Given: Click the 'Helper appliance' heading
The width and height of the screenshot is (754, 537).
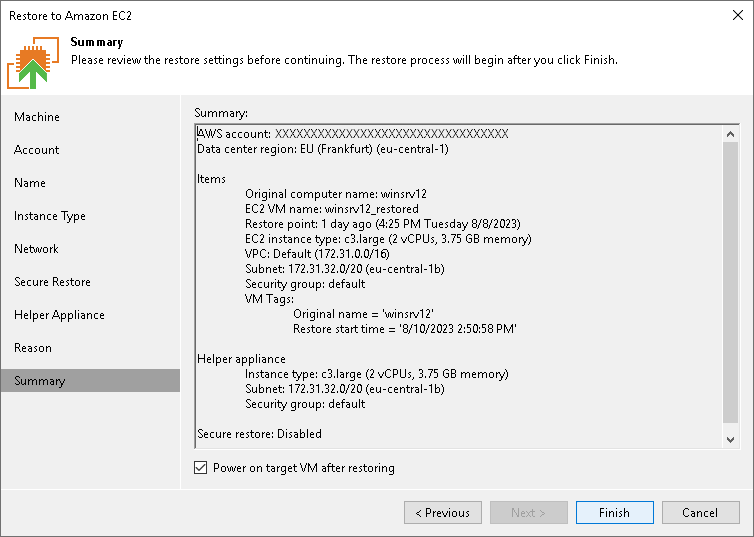Looking at the screenshot, I should click(x=241, y=359).
